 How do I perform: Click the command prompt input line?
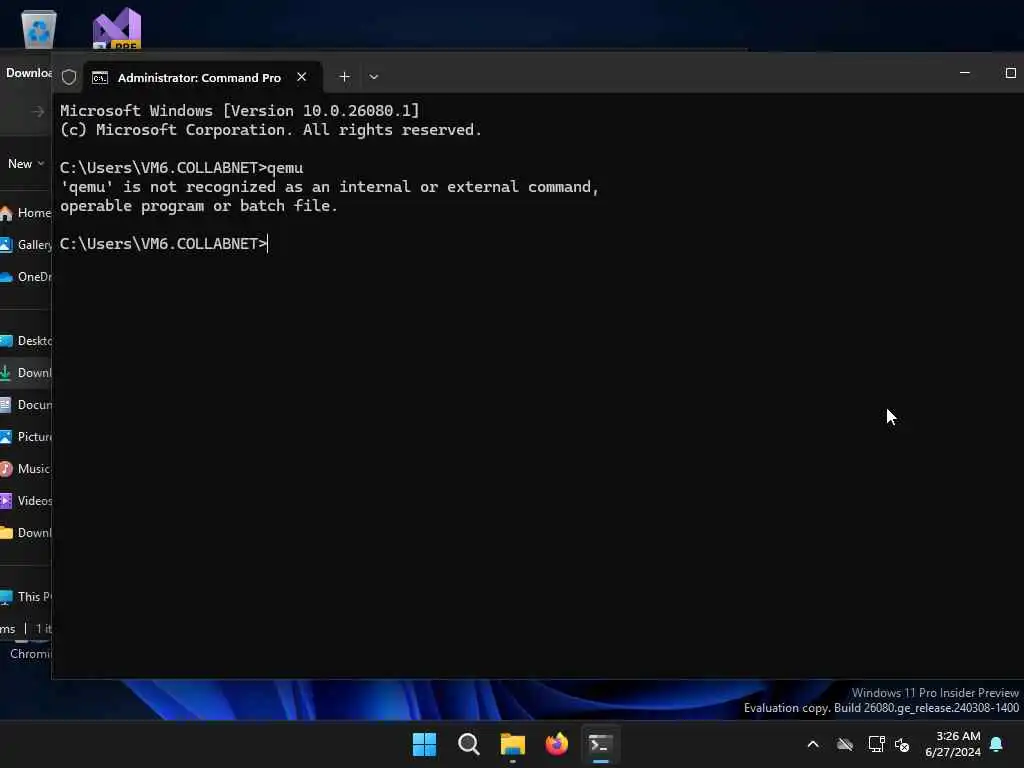[163, 244]
